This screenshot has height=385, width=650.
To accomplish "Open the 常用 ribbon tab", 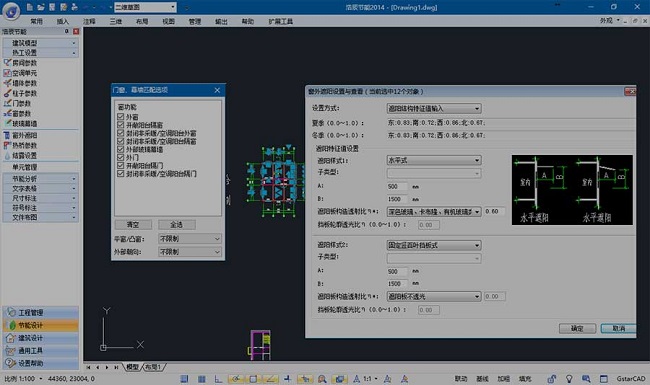I will pyautogui.click(x=36, y=21).
